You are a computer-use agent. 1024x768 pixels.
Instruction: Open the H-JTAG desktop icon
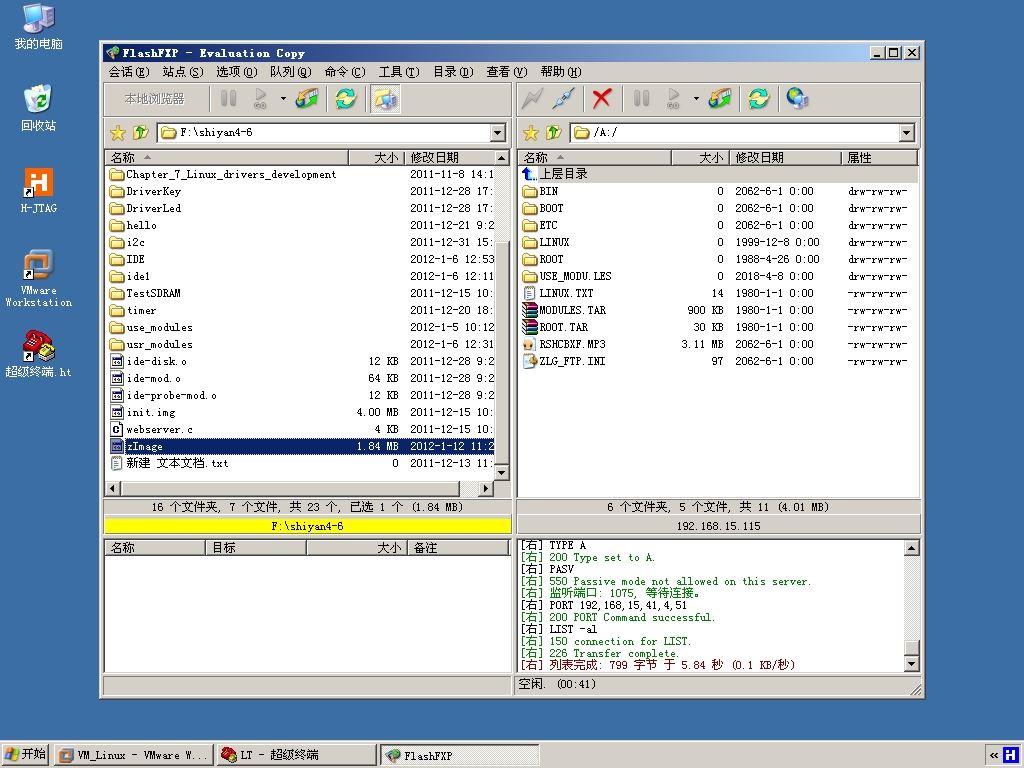(39, 190)
